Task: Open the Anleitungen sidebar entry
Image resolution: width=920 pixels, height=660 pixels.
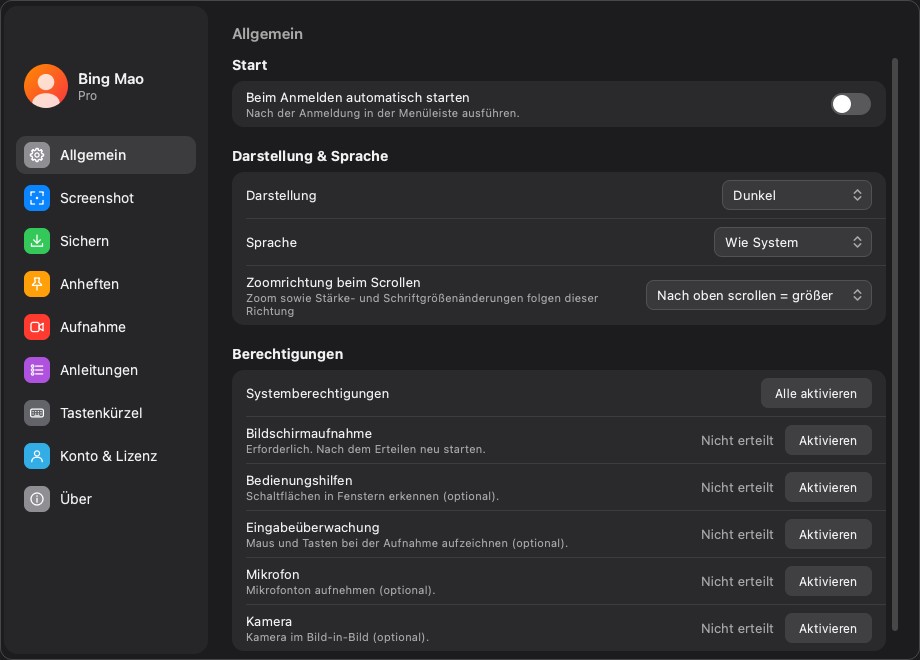Action: [106, 370]
